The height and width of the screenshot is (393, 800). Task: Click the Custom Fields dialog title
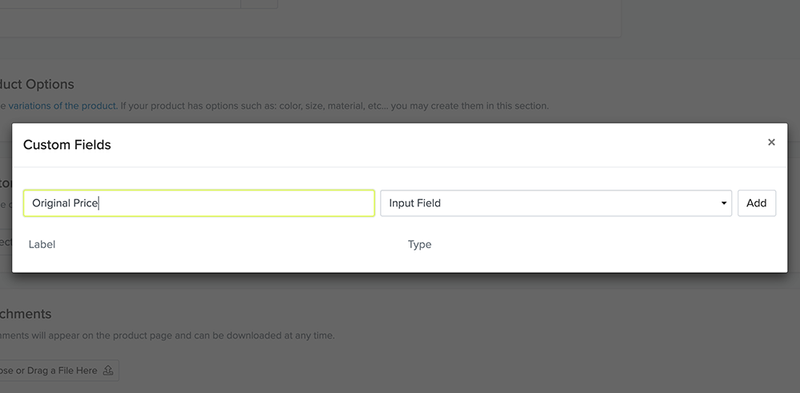[67, 145]
